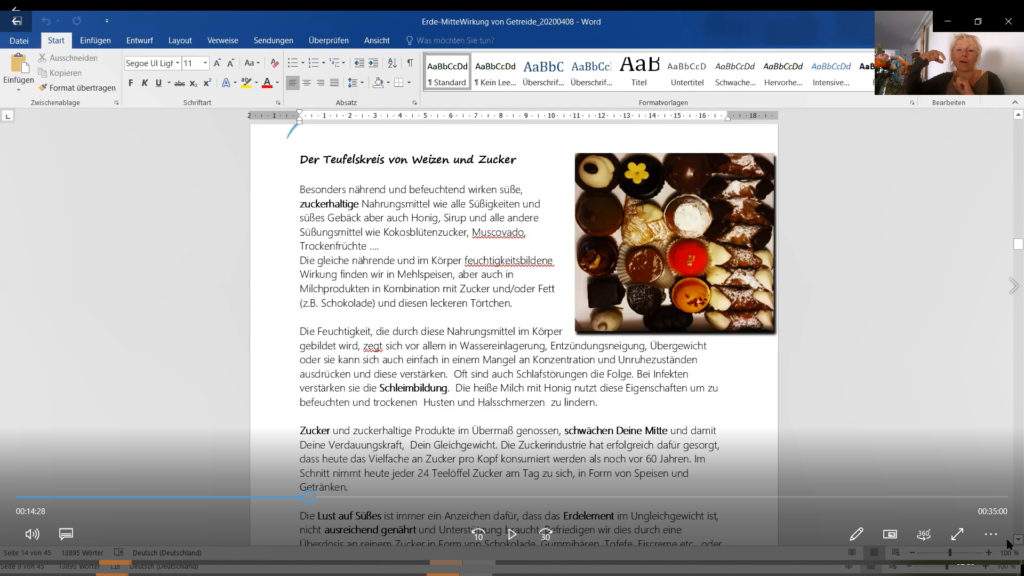This screenshot has width=1024, height=576.
Task: Apply yellow text highlight color
Action: point(246,83)
